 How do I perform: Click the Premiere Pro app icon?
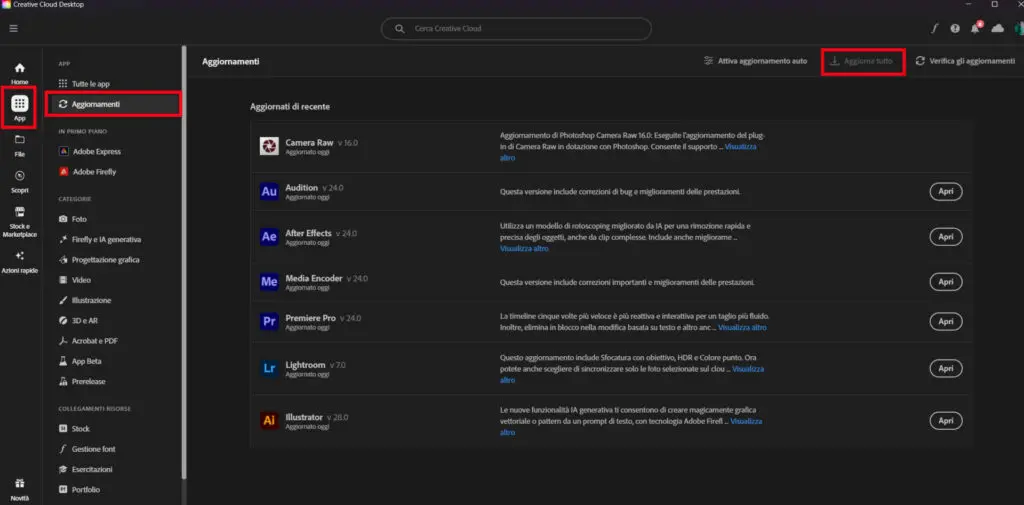coord(269,321)
